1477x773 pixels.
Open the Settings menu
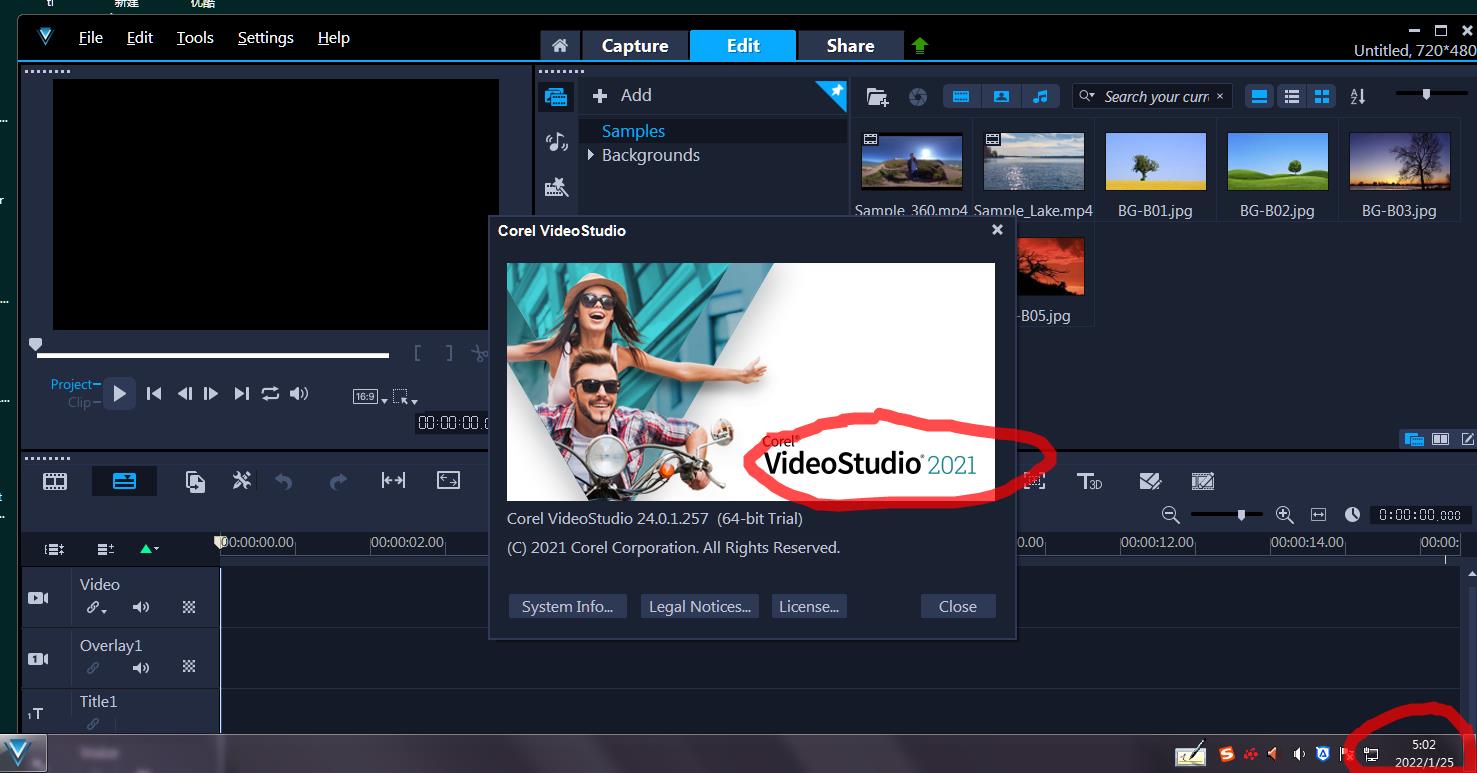266,38
